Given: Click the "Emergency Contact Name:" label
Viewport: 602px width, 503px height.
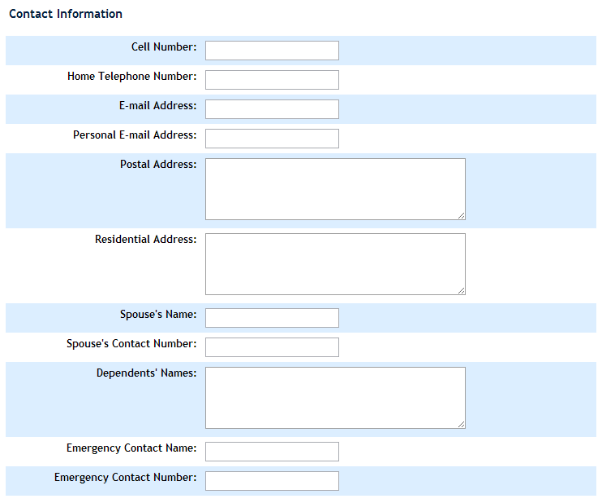Looking at the screenshot, I should click(x=131, y=449).
